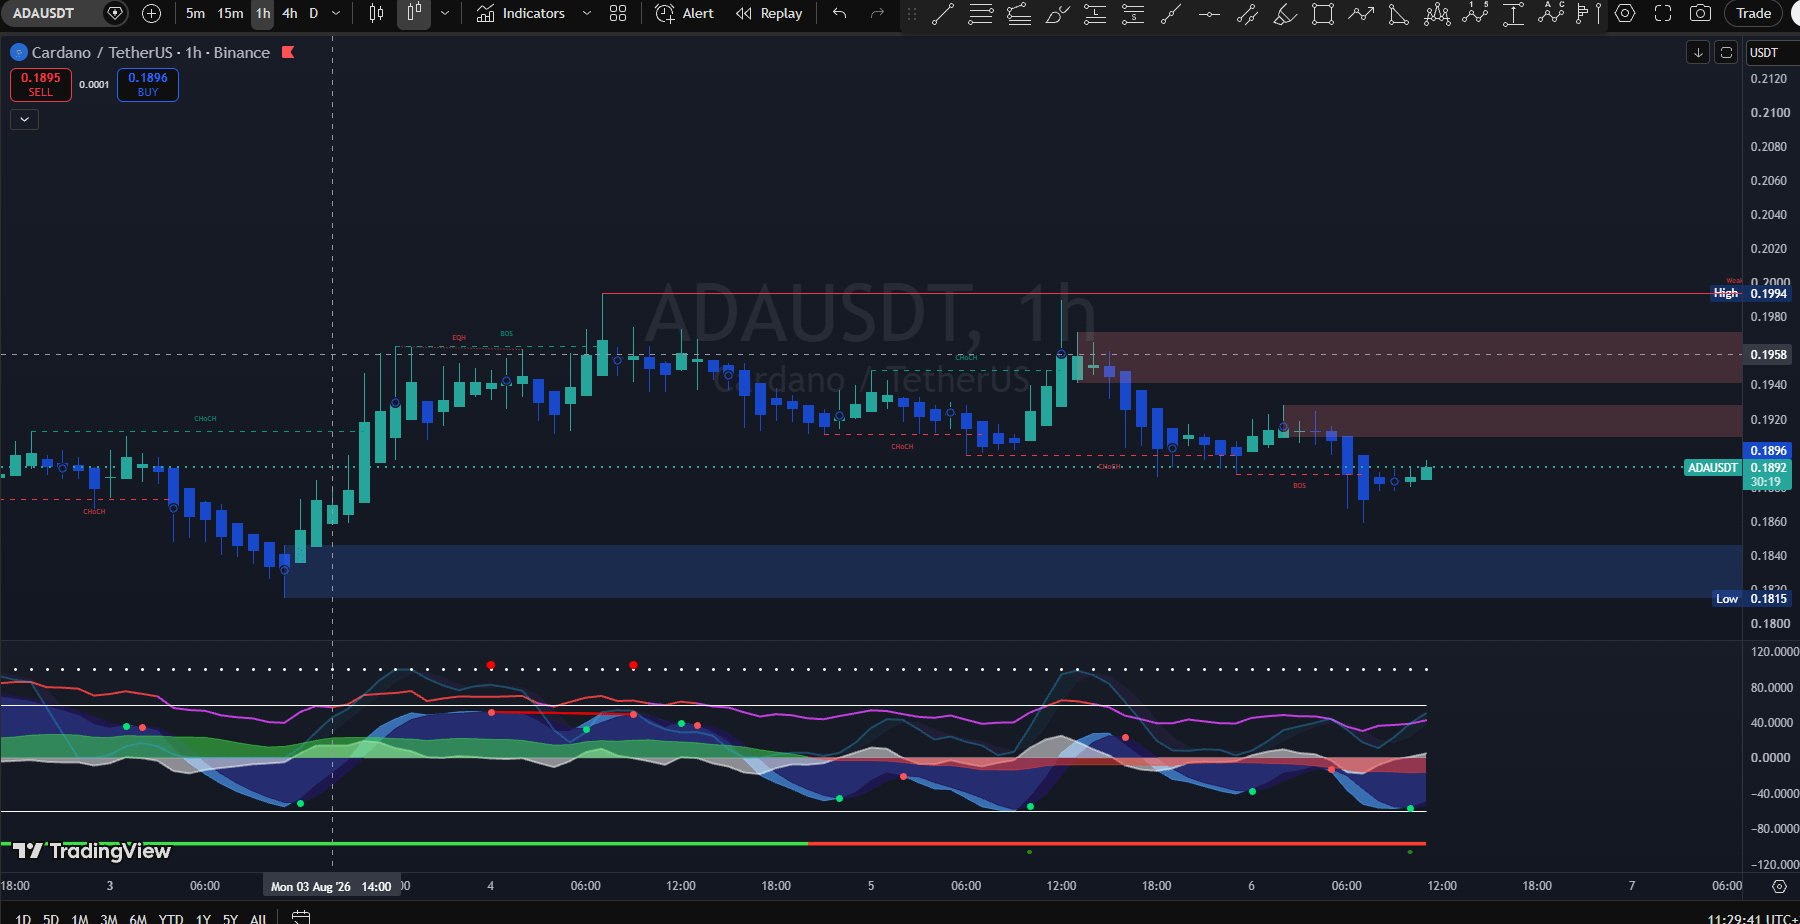Select the 1h timeframe

tap(263, 13)
